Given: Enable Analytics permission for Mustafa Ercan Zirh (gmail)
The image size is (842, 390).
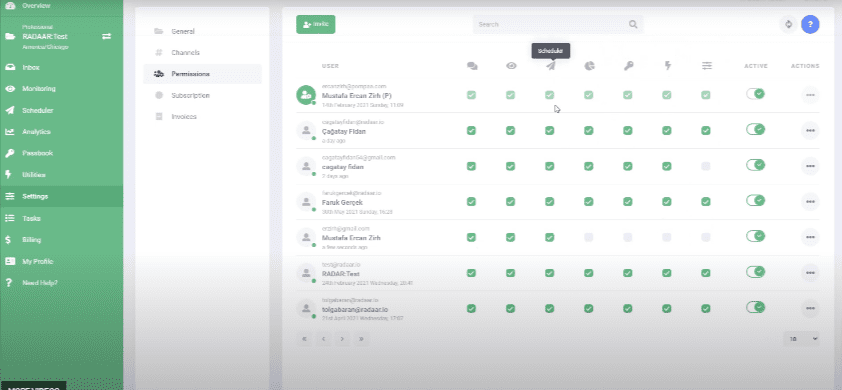Looking at the screenshot, I should coord(589,237).
